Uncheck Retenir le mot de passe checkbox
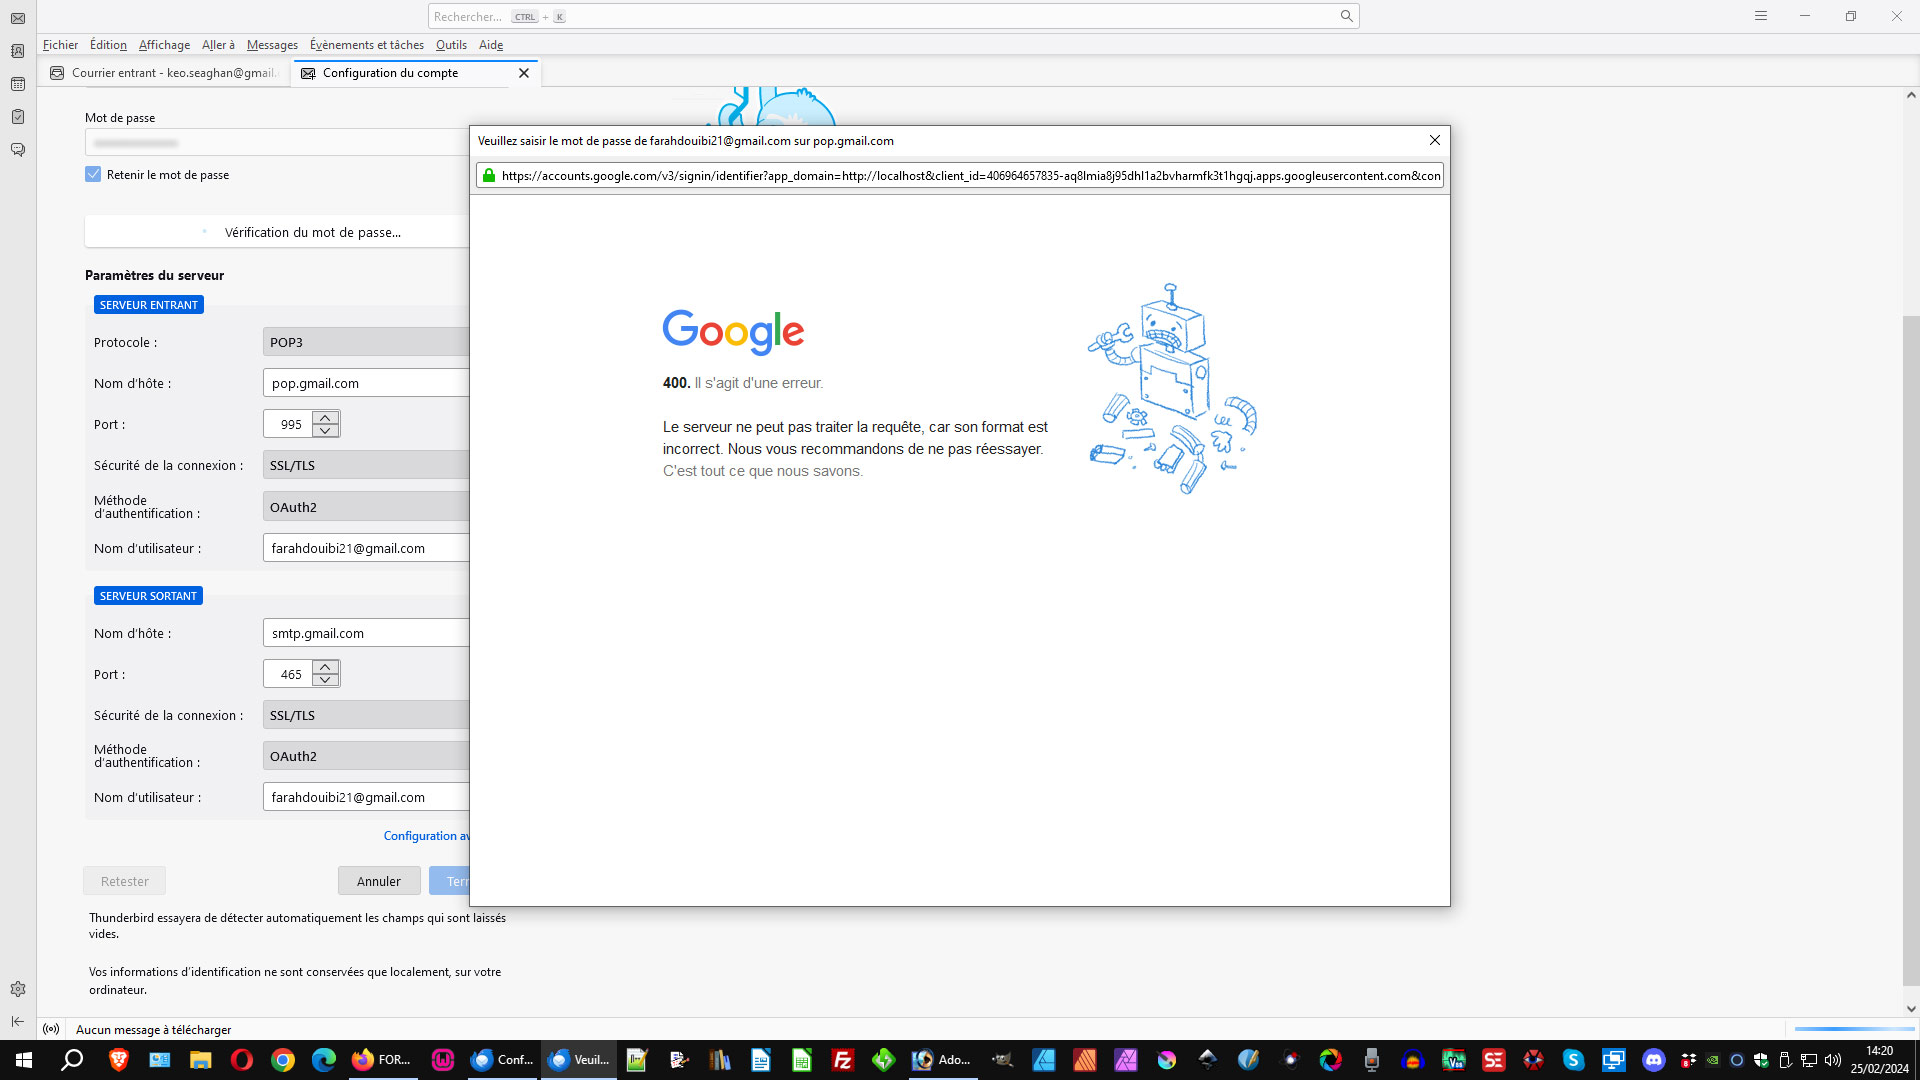 pyautogui.click(x=93, y=174)
